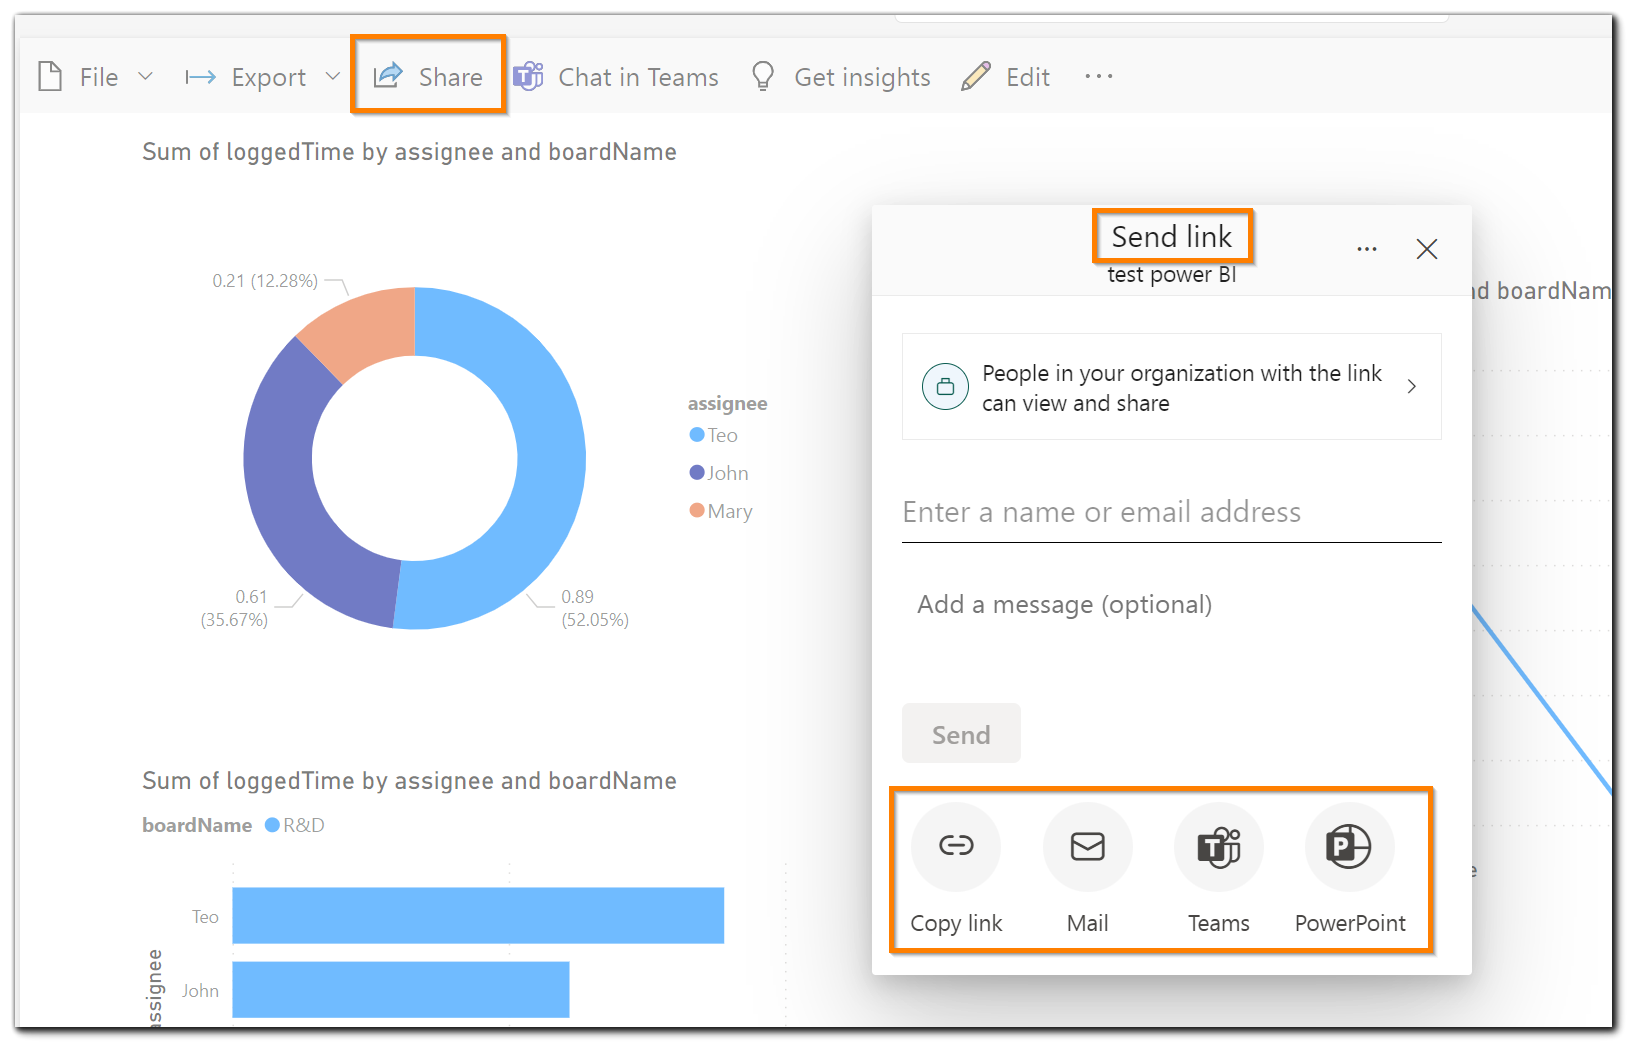Open the Share toolbar item
The height and width of the screenshot is (1054, 1639).
pos(428,77)
